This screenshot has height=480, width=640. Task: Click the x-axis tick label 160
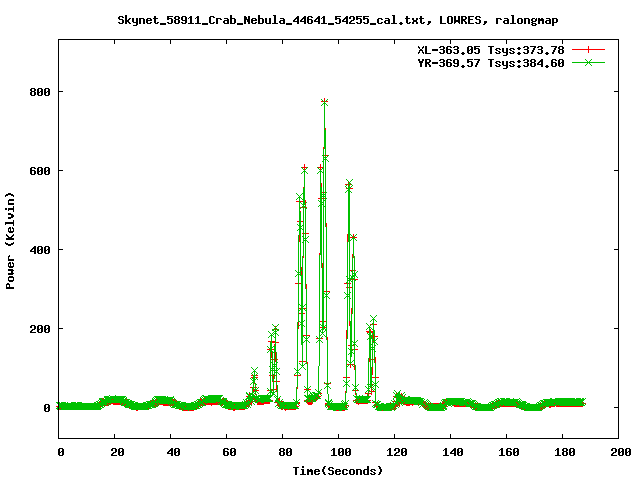pos(509,452)
